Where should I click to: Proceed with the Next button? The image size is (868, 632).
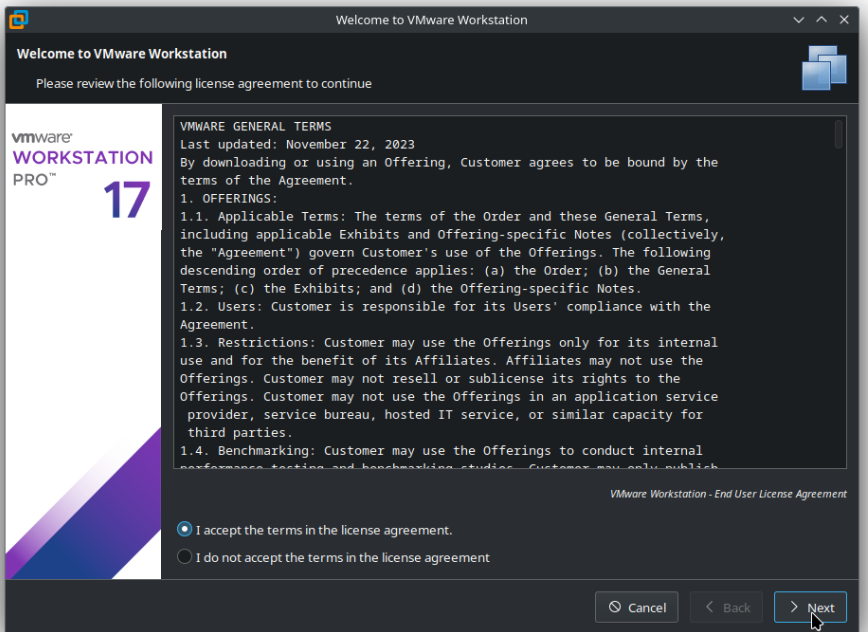pyautogui.click(x=810, y=607)
